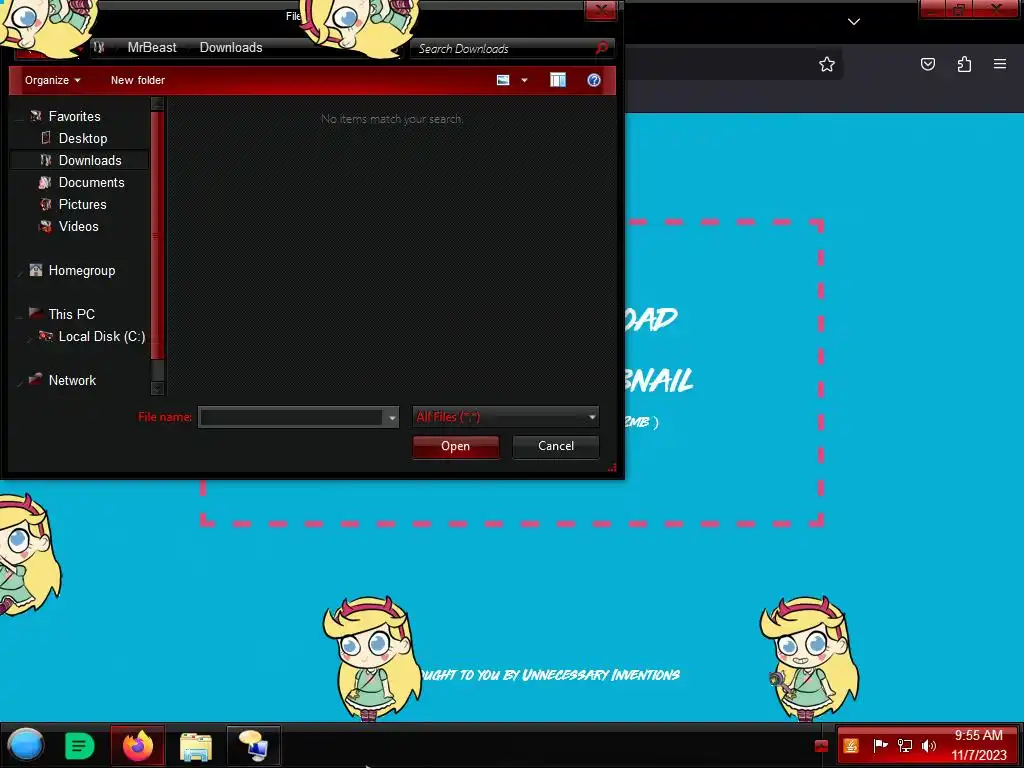Switch to Firefox on the taskbar
Image resolution: width=1024 pixels, height=768 pixels.
point(138,746)
